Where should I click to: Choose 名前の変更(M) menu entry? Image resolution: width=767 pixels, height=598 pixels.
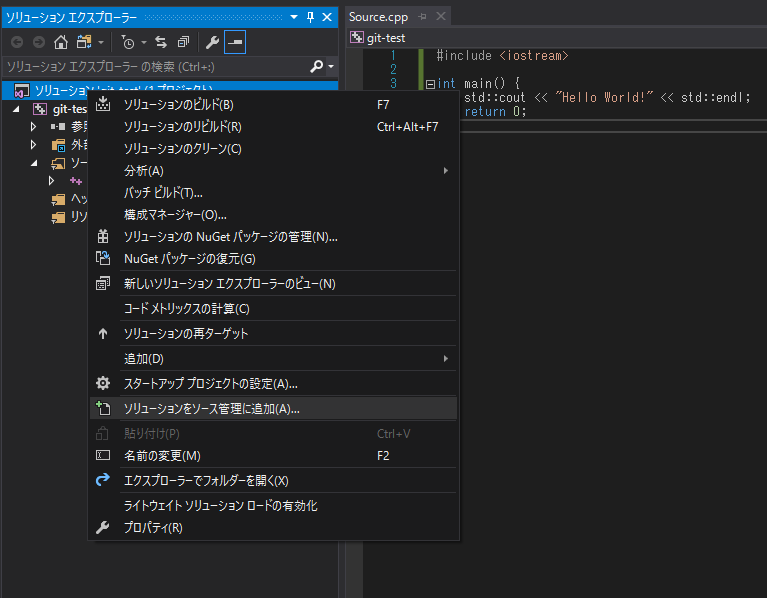point(273,456)
